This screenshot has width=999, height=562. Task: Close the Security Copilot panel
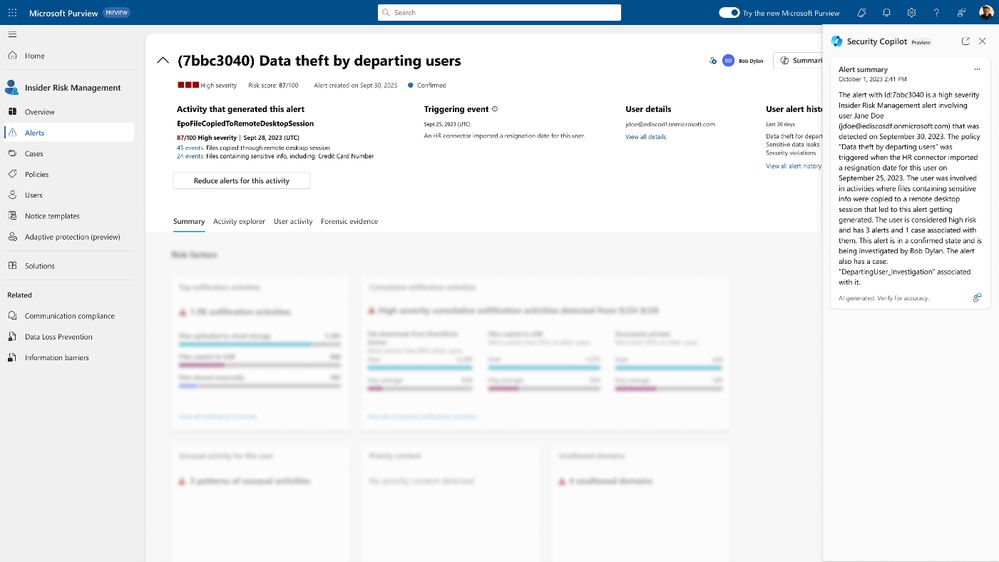point(982,41)
